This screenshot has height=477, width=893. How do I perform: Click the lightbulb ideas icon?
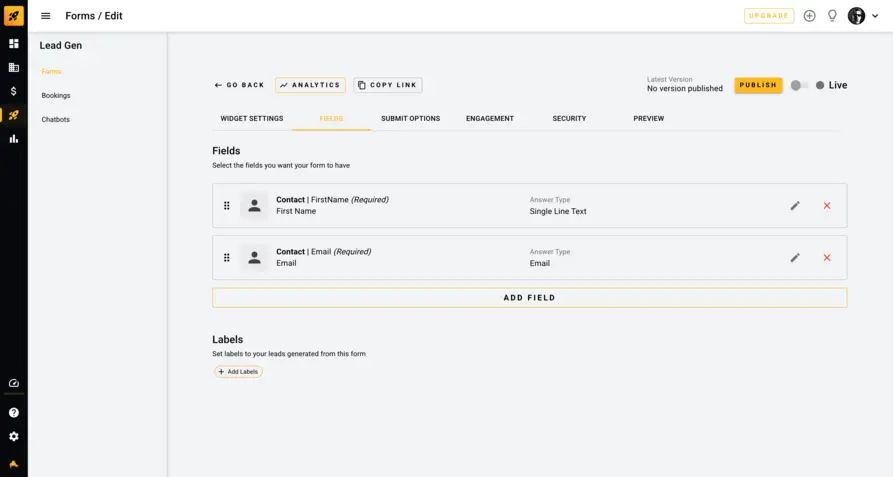point(832,16)
